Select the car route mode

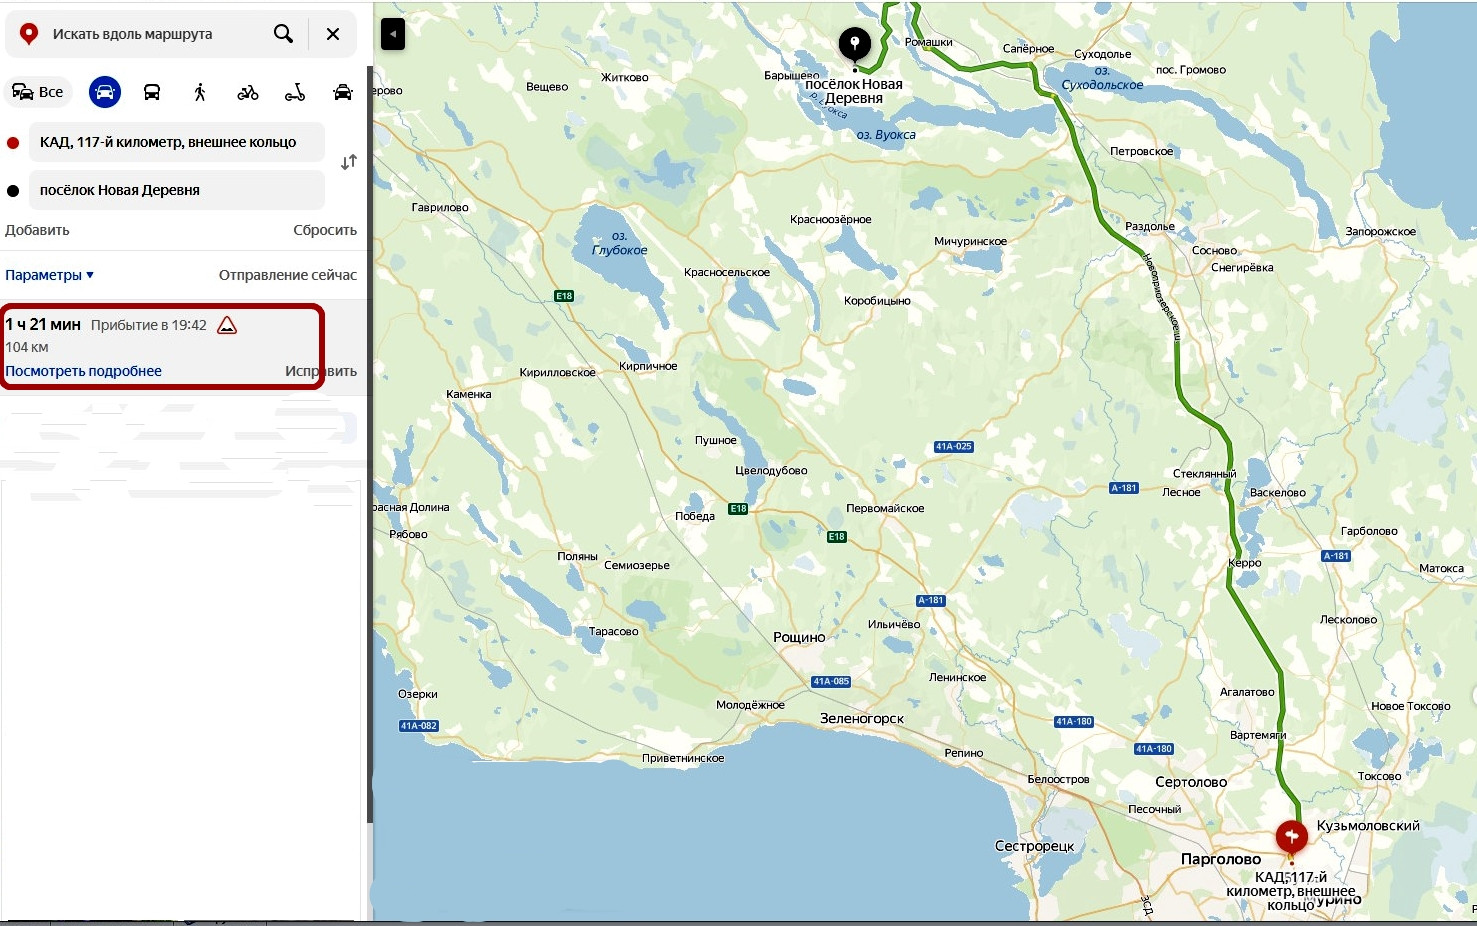pyautogui.click(x=105, y=92)
